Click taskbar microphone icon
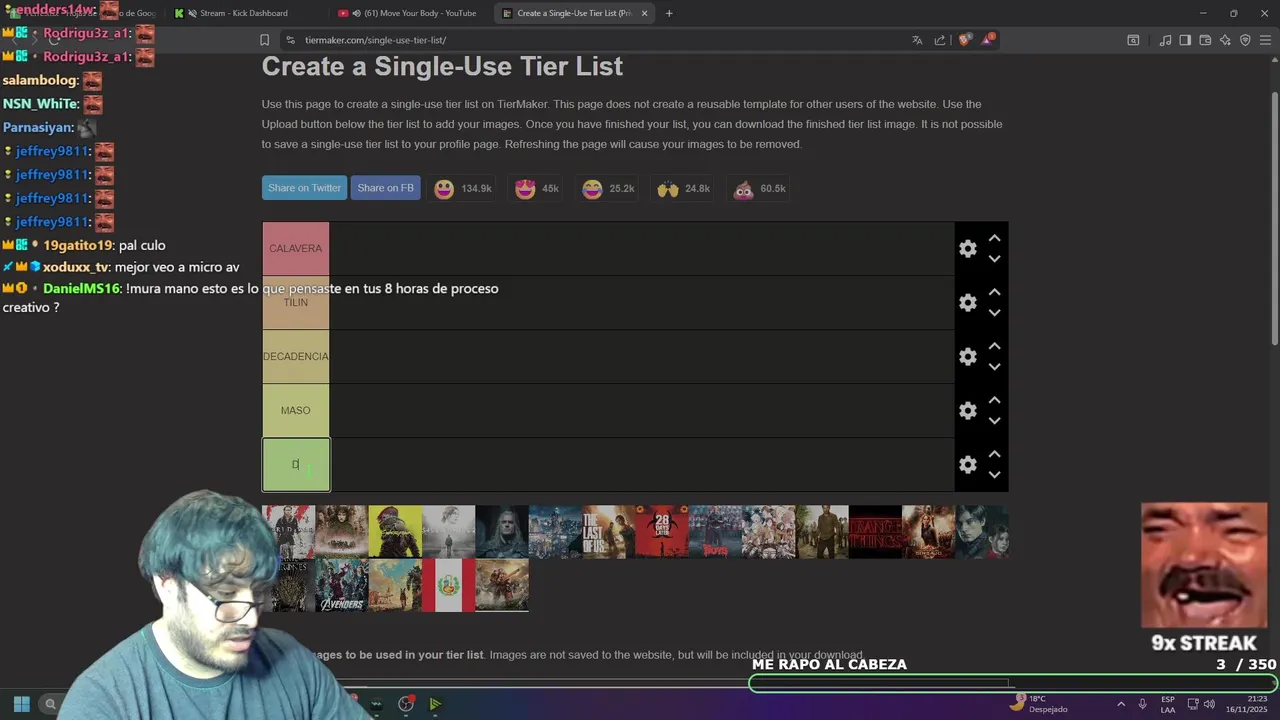The width and height of the screenshot is (1280, 720). coord(1143,704)
